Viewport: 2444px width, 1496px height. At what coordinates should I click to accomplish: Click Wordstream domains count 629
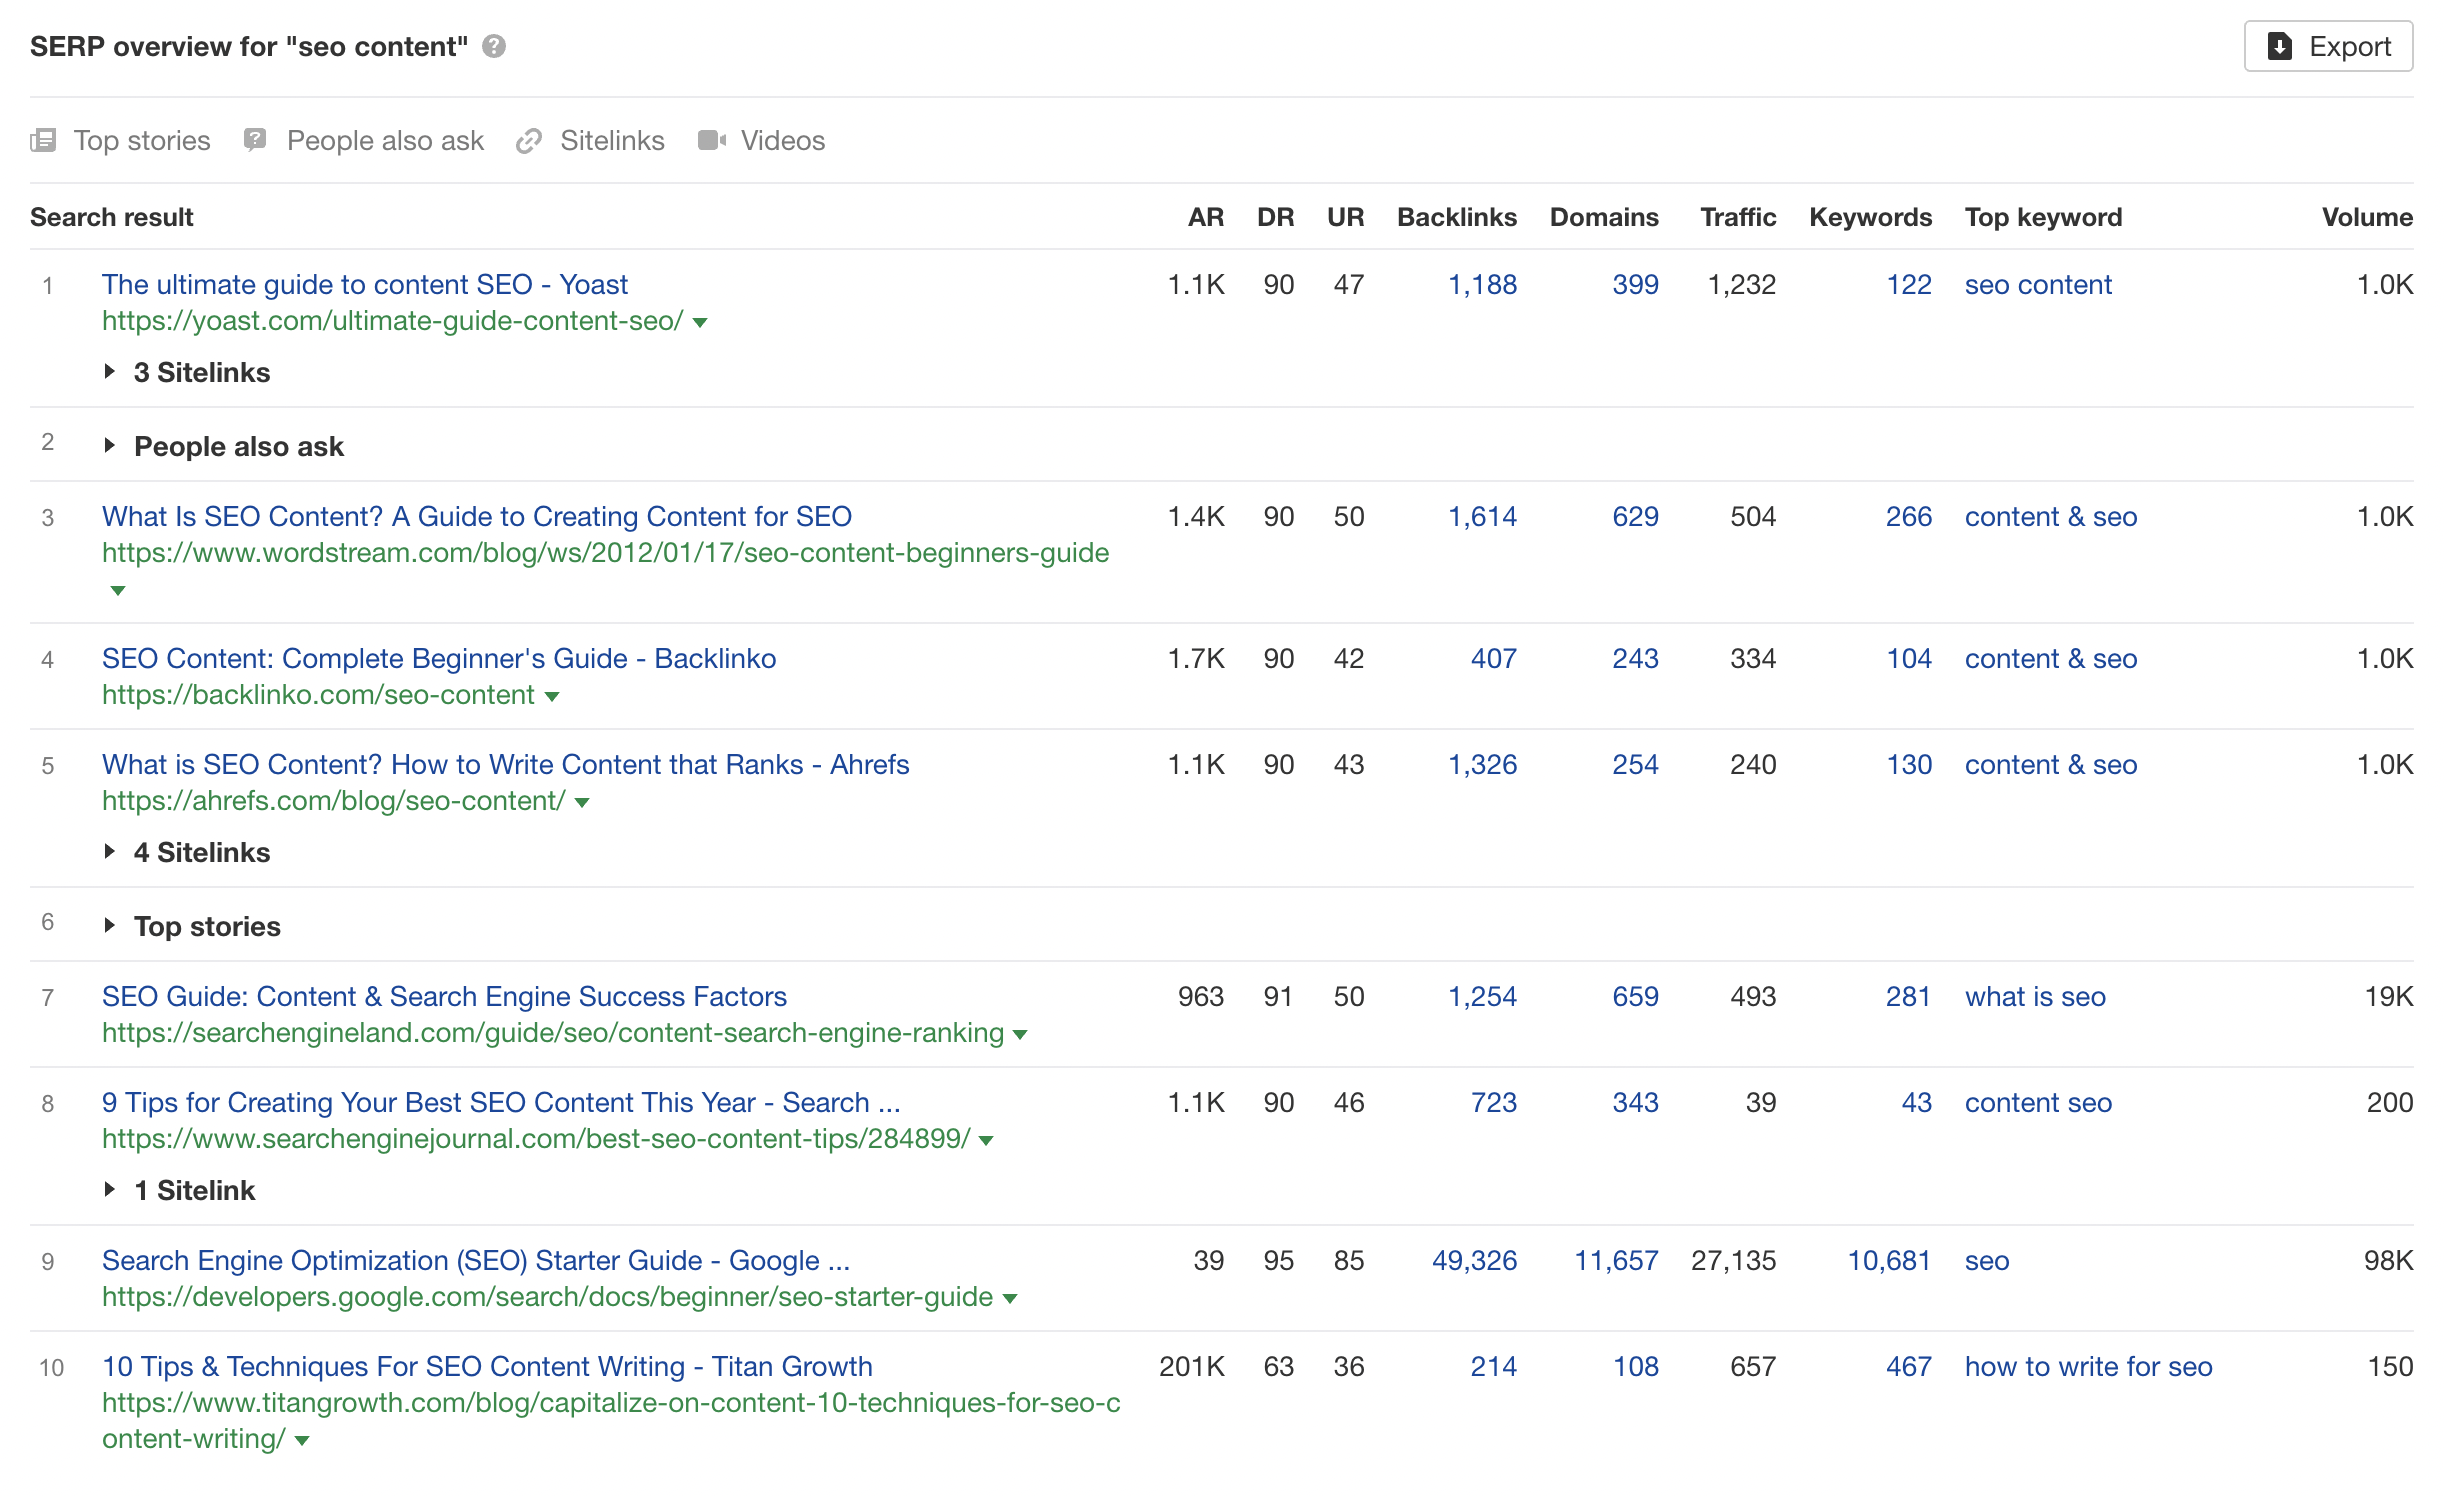click(1635, 516)
